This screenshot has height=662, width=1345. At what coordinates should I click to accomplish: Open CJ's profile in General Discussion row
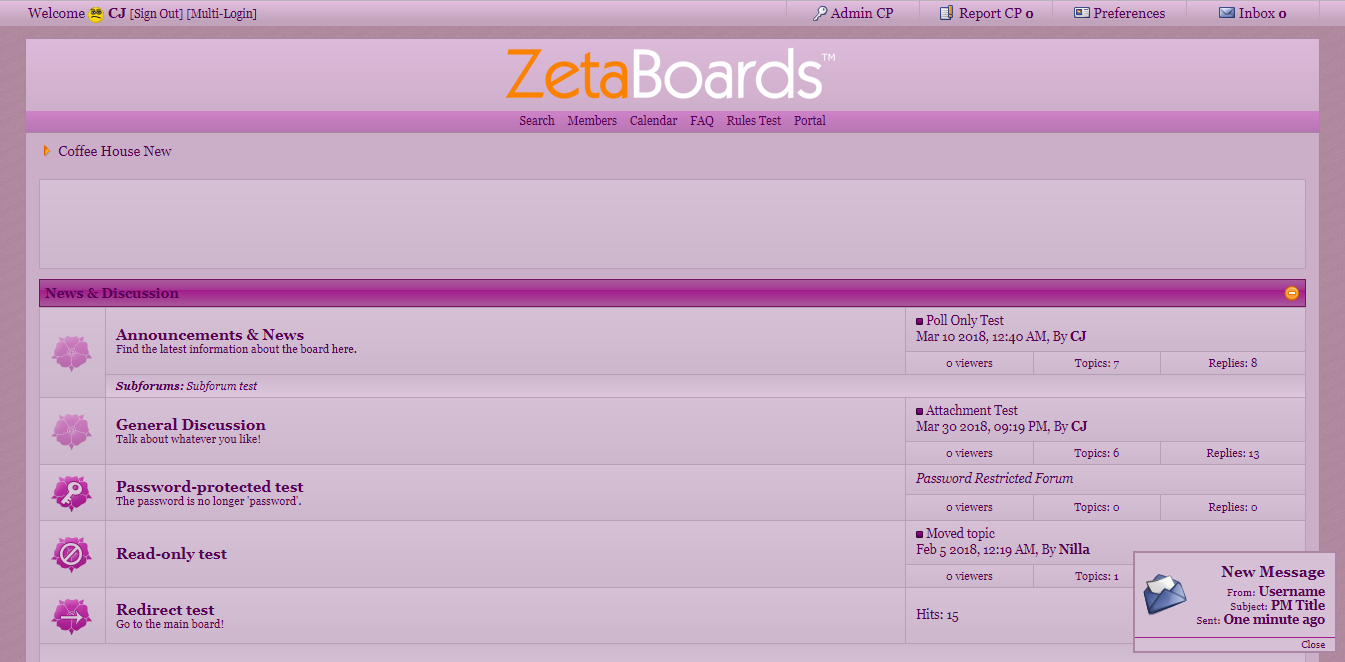pos(1079,426)
